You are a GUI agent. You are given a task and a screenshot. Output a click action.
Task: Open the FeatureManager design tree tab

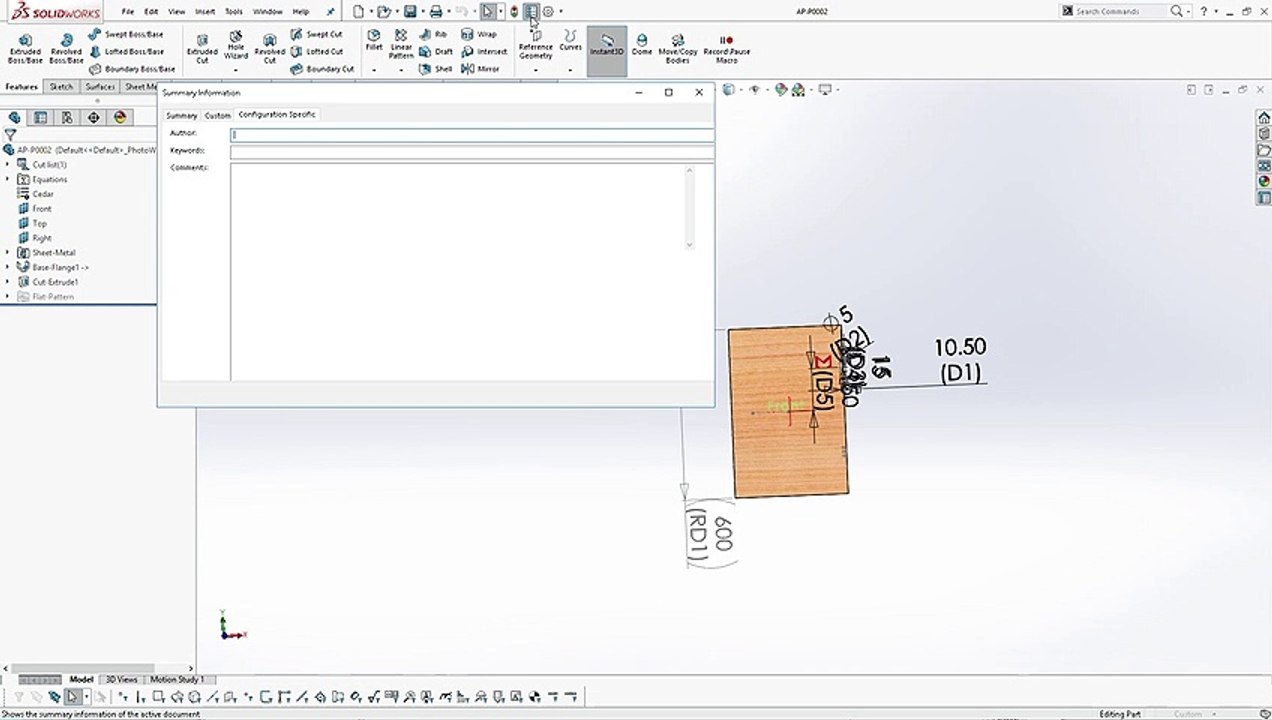point(15,117)
